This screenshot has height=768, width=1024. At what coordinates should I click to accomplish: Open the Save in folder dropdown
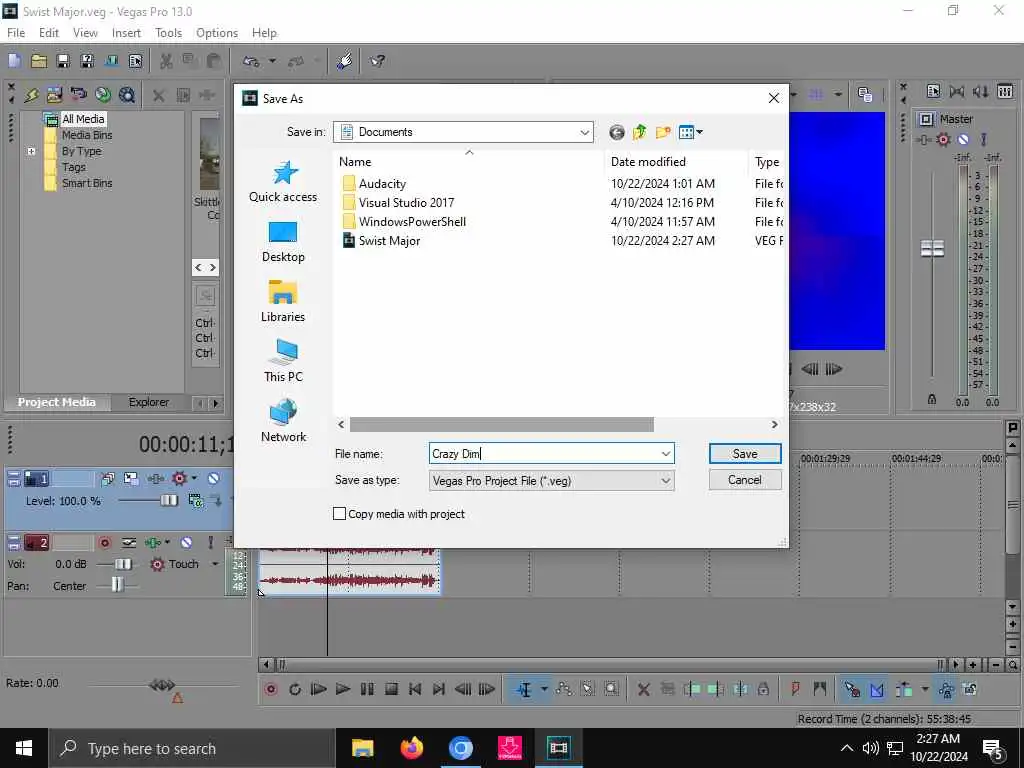click(x=584, y=133)
